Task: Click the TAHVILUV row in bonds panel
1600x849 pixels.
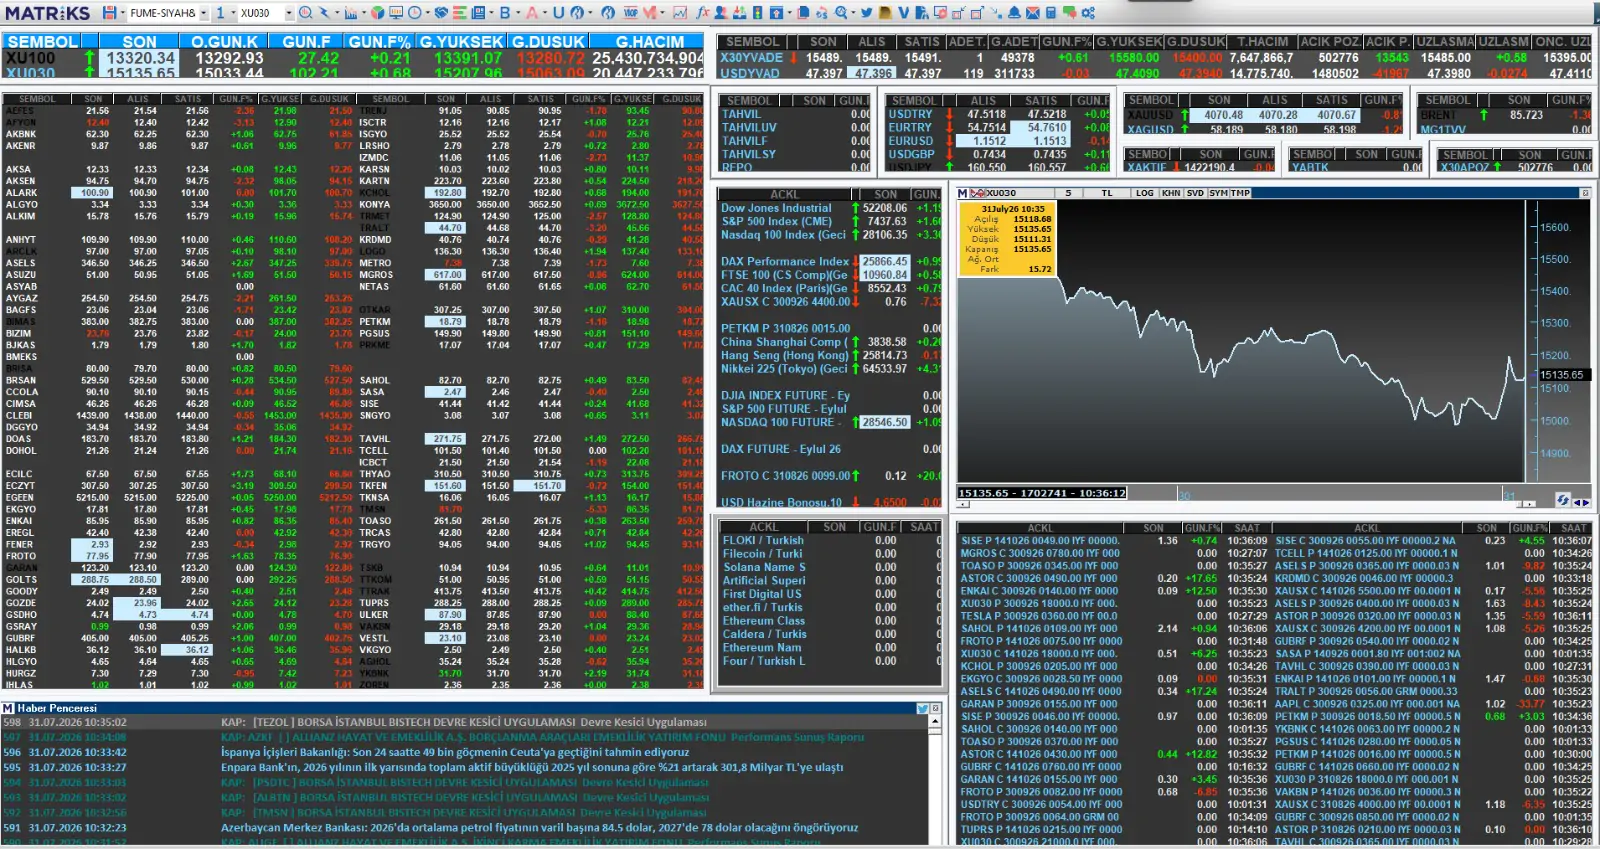Action: click(795, 128)
